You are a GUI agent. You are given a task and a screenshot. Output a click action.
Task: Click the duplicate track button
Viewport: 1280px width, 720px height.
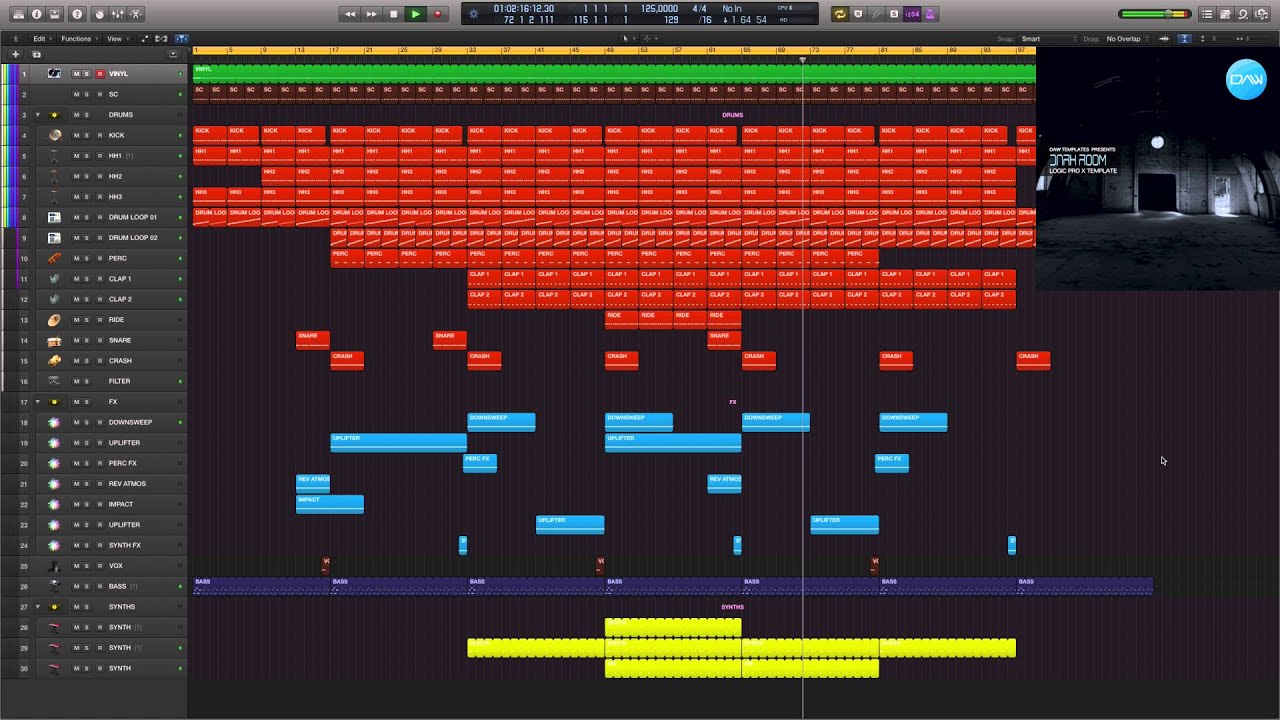(x=36, y=54)
